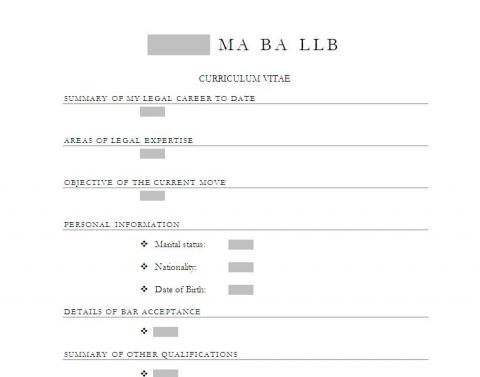Click the Summary of My Legal Career heading

coord(159,98)
